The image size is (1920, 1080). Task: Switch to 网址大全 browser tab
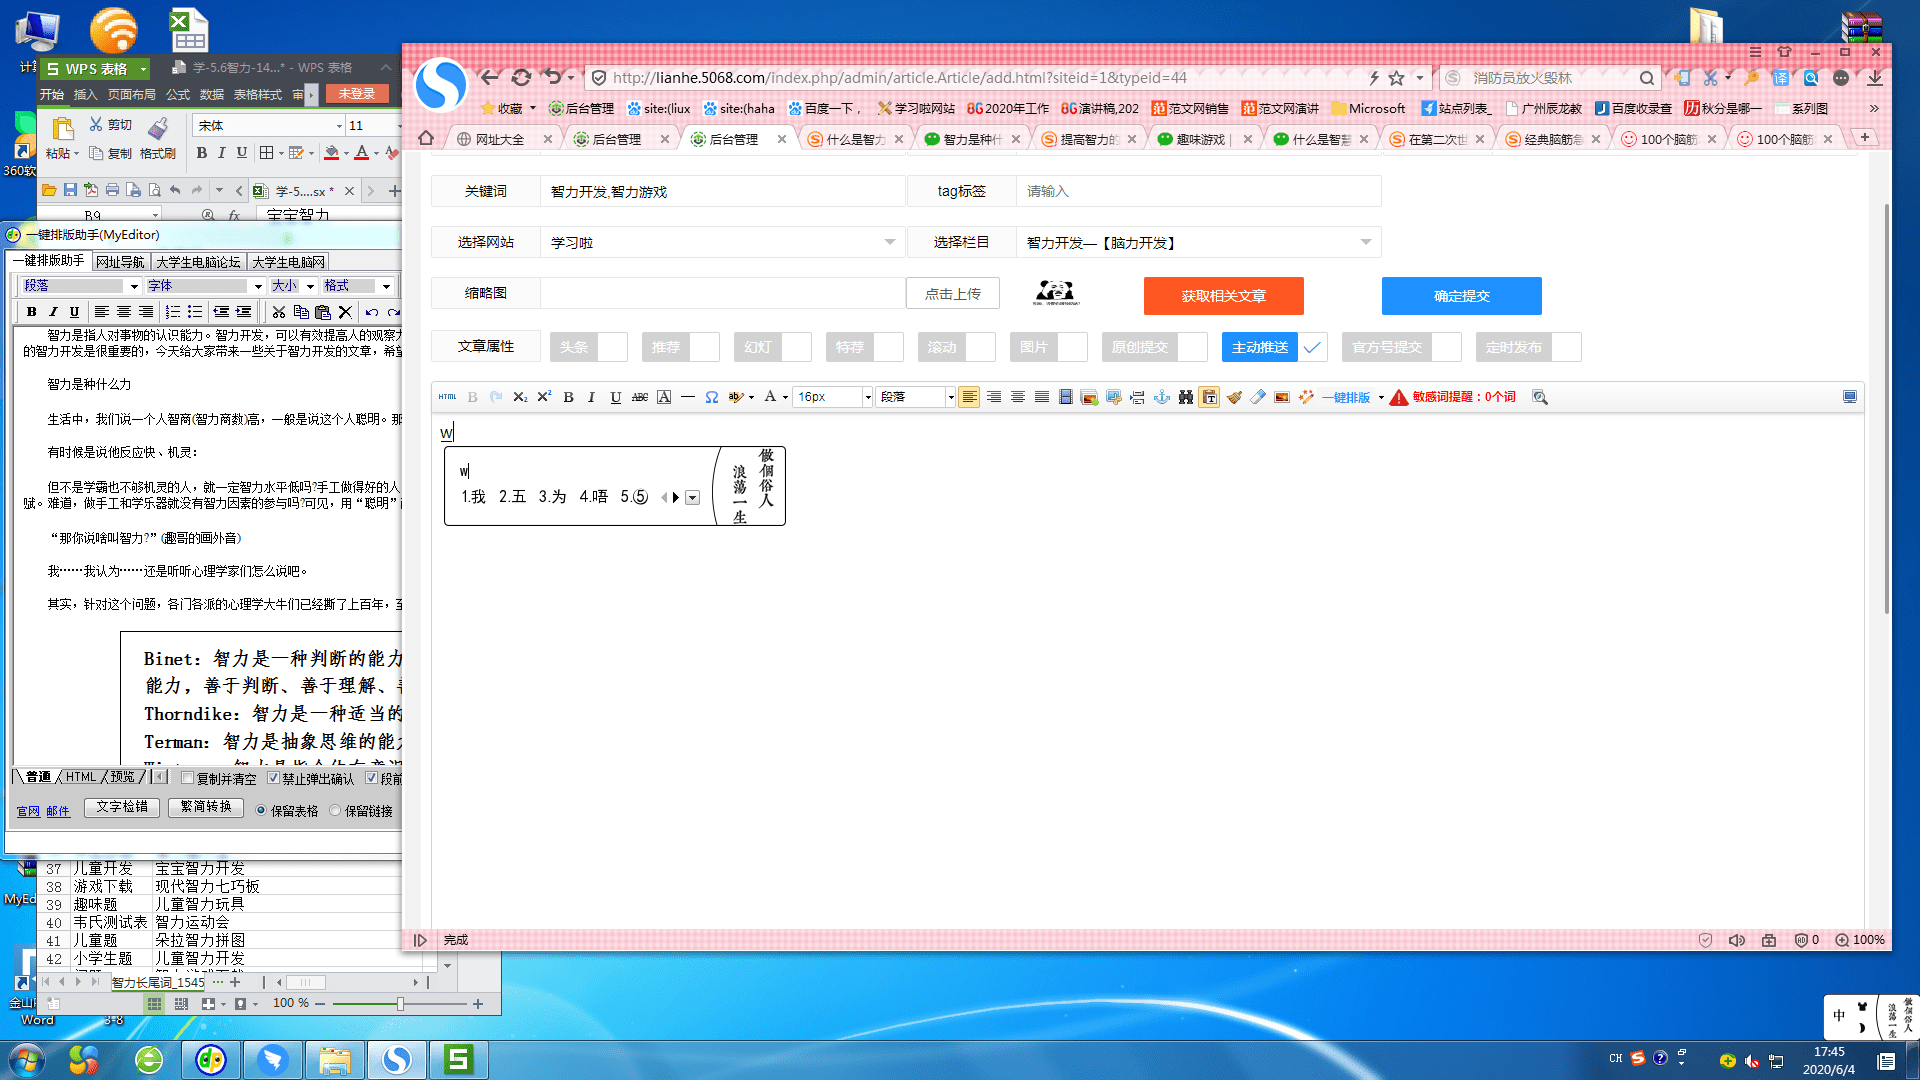point(499,139)
